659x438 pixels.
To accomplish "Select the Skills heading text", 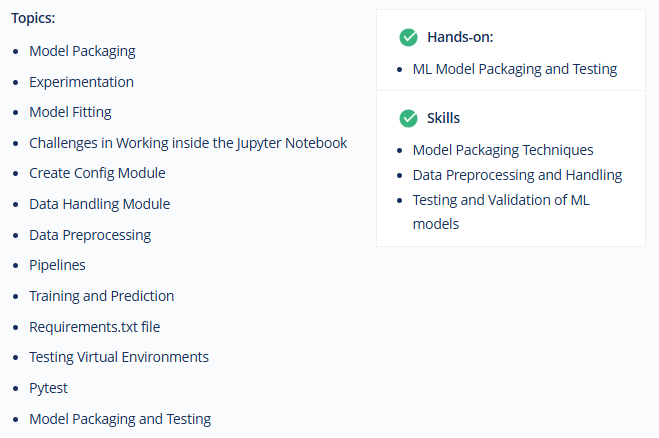I will coord(443,118).
